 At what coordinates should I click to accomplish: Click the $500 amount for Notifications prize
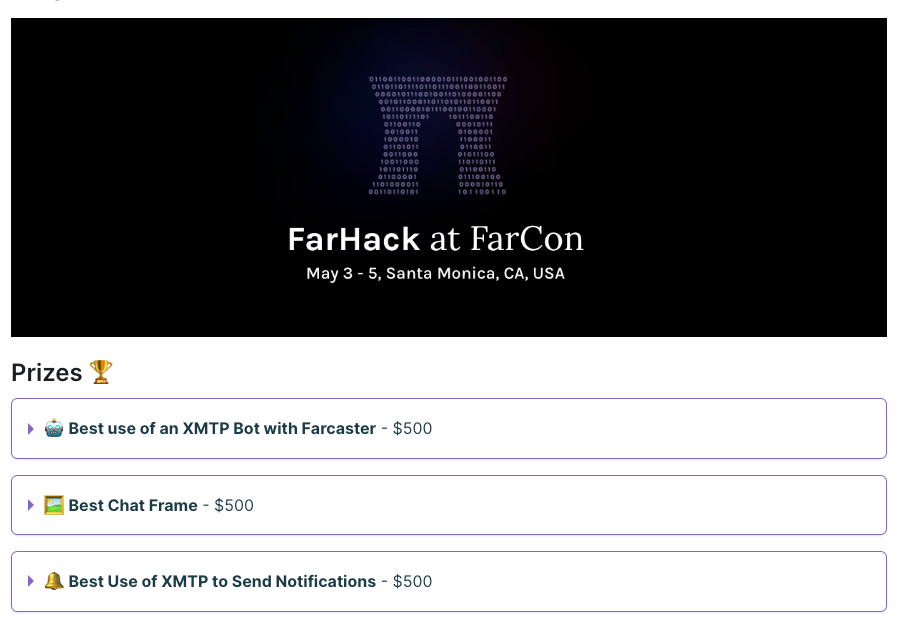coord(412,582)
